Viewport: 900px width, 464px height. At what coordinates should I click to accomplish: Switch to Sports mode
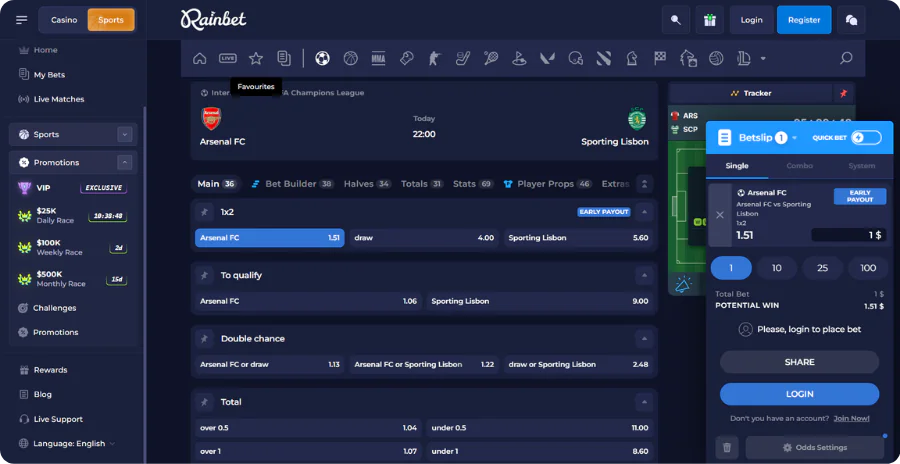pos(111,20)
